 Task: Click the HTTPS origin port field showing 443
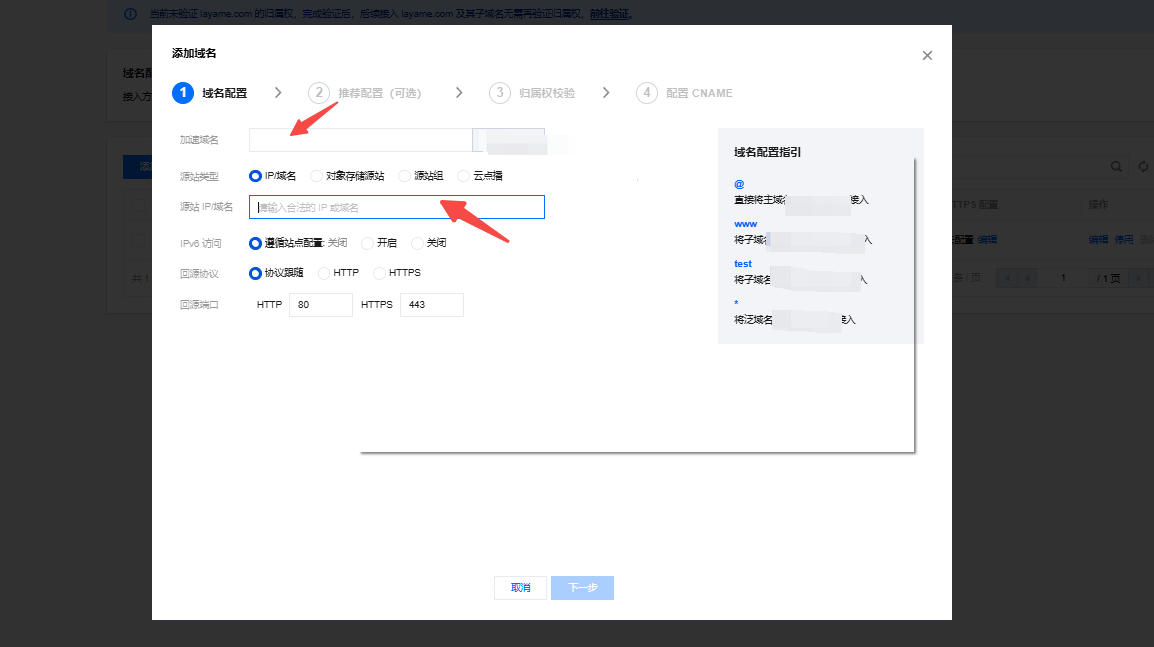[431, 305]
